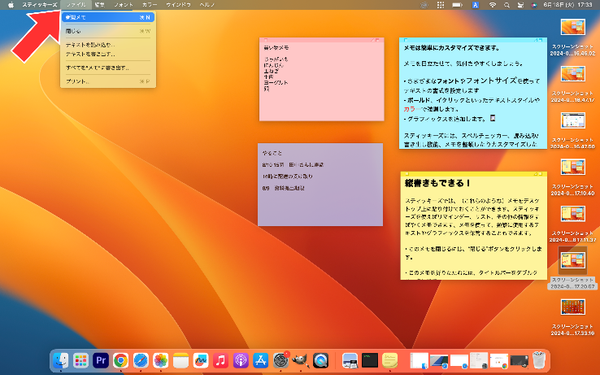Open the App Store from the Dock

(x=261, y=360)
